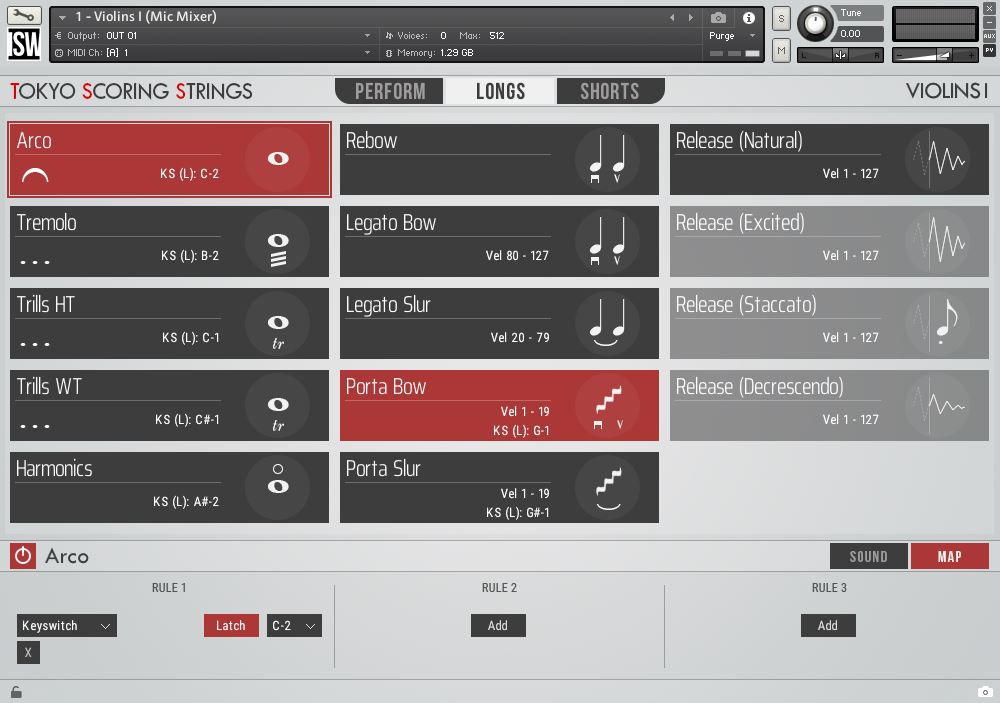The width and height of the screenshot is (1000, 703).
Task: Switch to the PERFORM tab
Action: tap(390, 91)
